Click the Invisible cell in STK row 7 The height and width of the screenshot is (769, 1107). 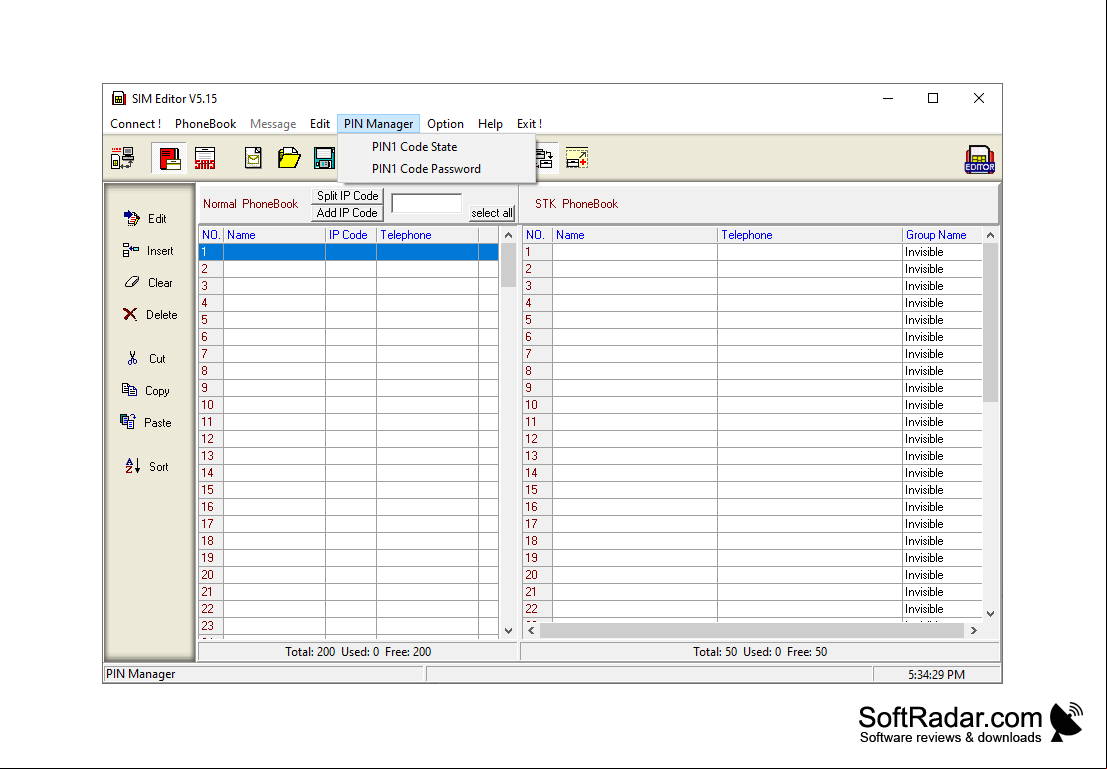pos(943,354)
